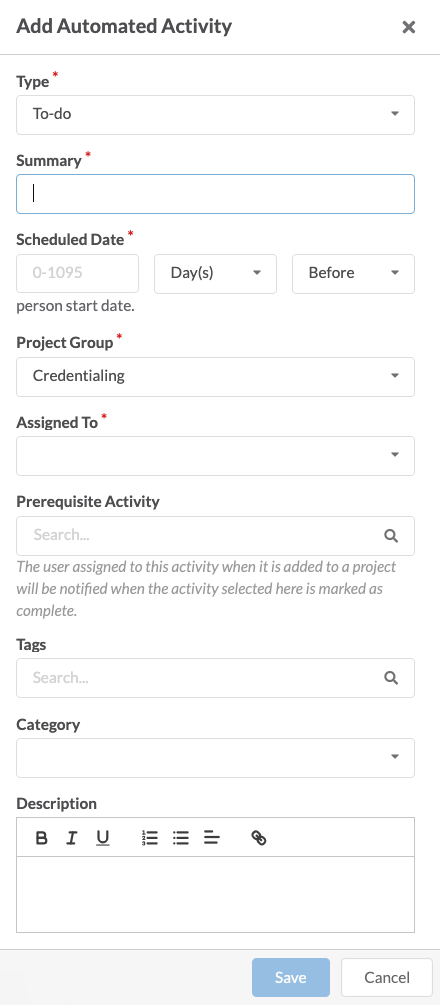The height and width of the screenshot is (1005, 440).
Task: Open text alignment options in Description toolbar
Action: (212, 838)
